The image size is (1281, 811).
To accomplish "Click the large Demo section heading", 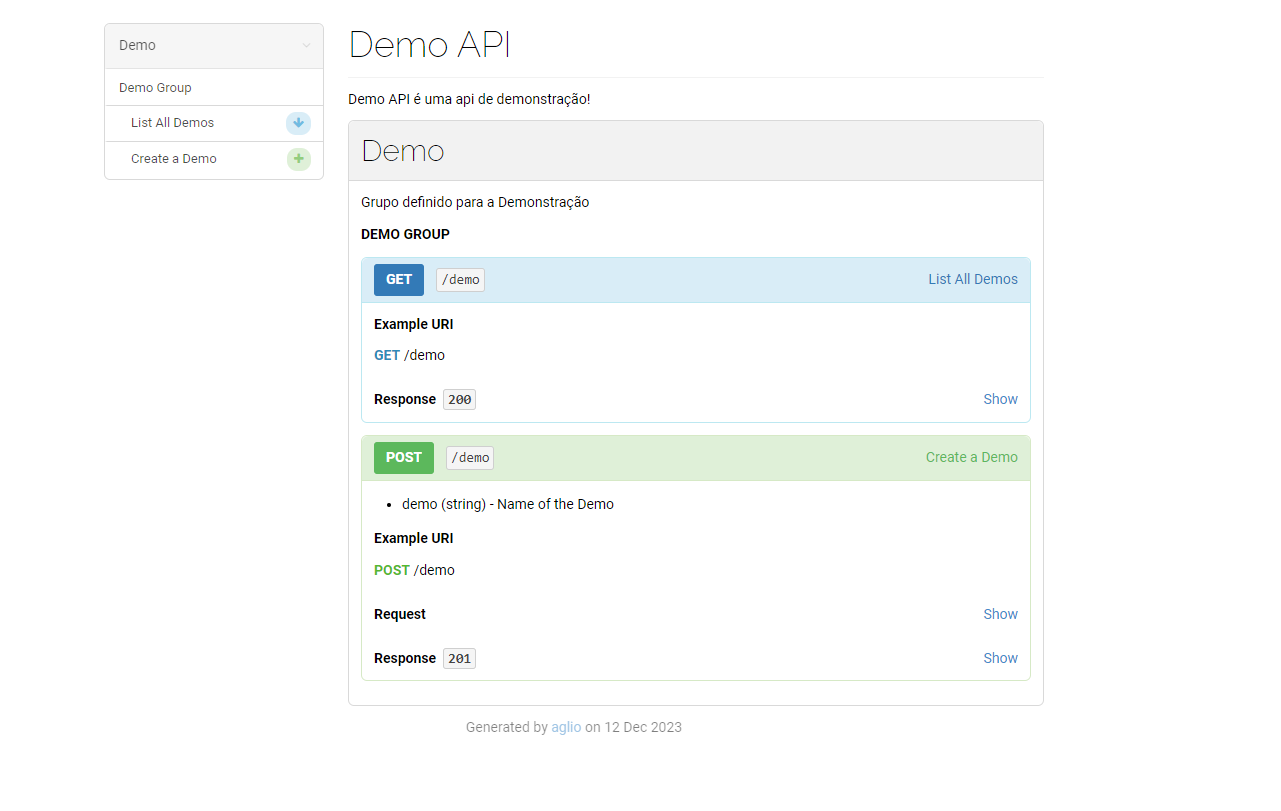I will pos(402,151).
